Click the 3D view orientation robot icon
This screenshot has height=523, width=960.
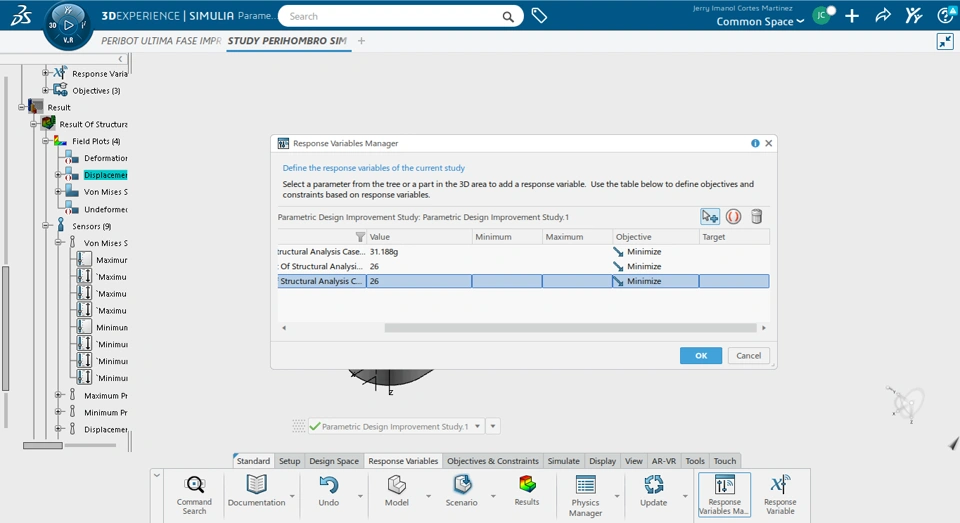point(906,404)
